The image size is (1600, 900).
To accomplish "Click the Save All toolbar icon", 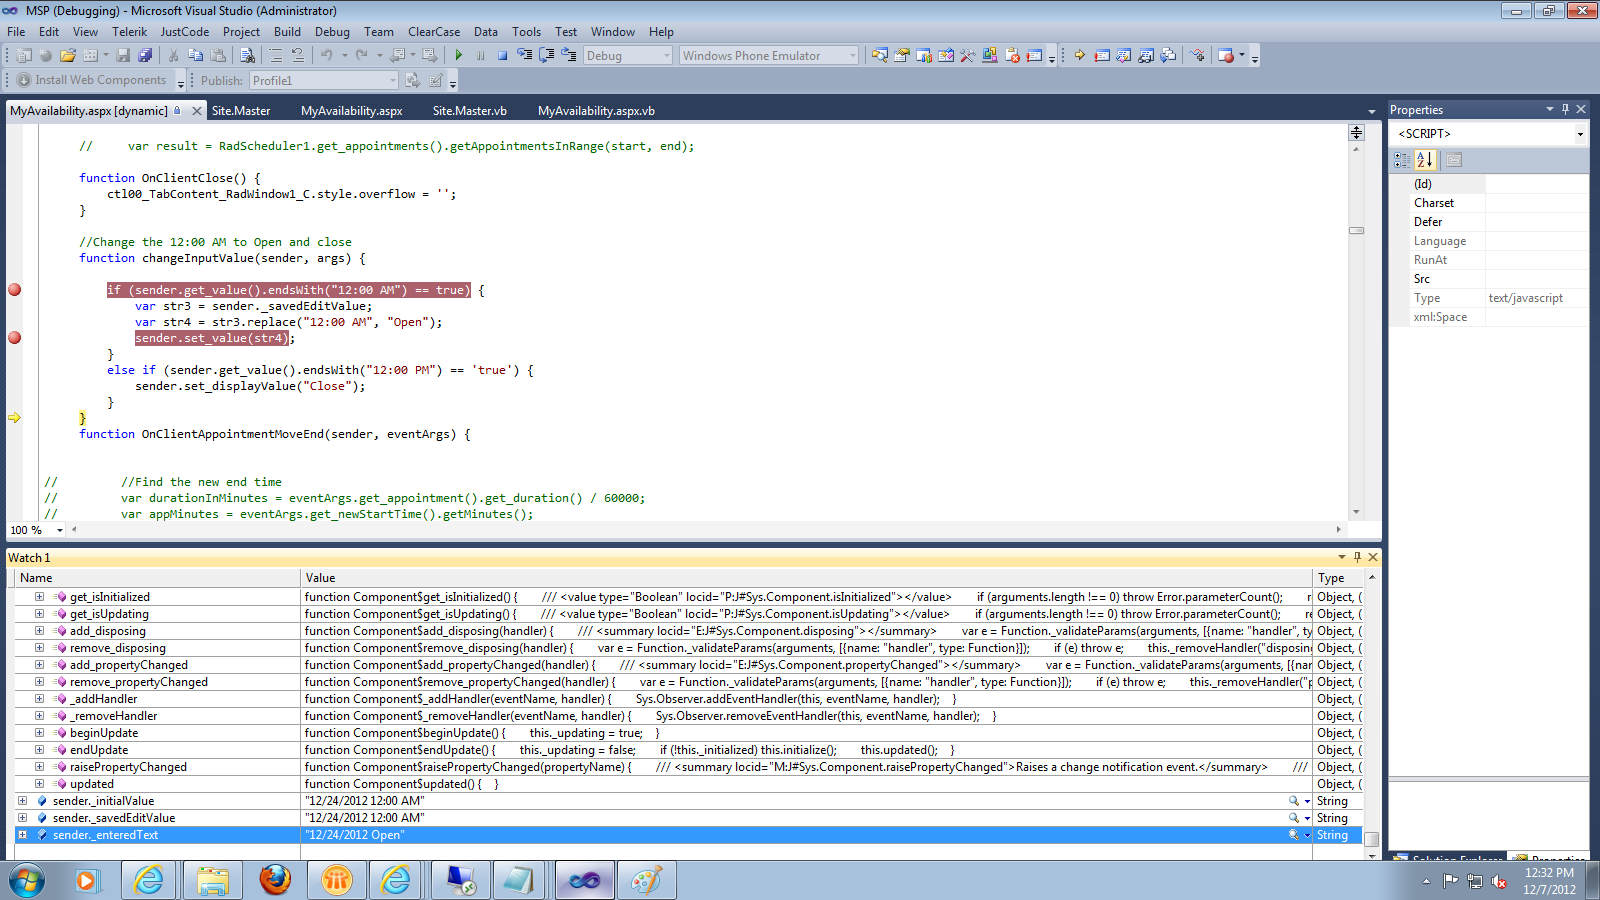I will pos(145,56).
